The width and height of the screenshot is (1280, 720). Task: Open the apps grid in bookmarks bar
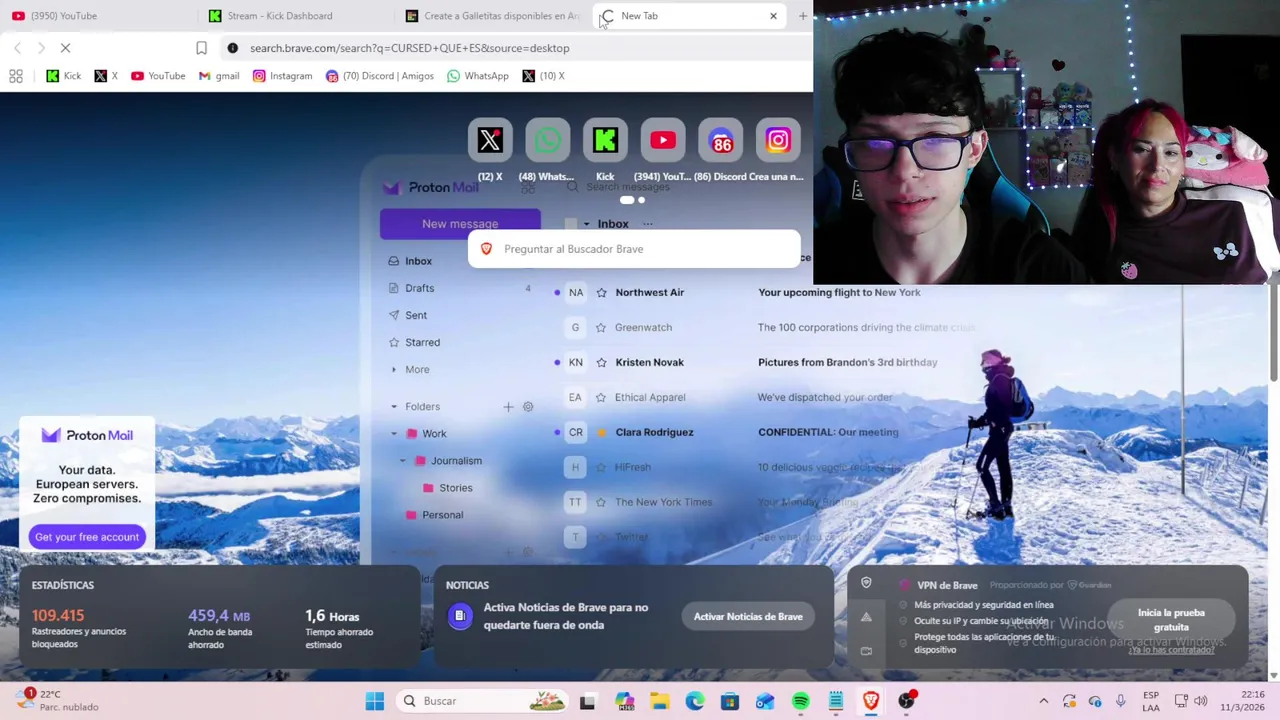pos(16,76)
